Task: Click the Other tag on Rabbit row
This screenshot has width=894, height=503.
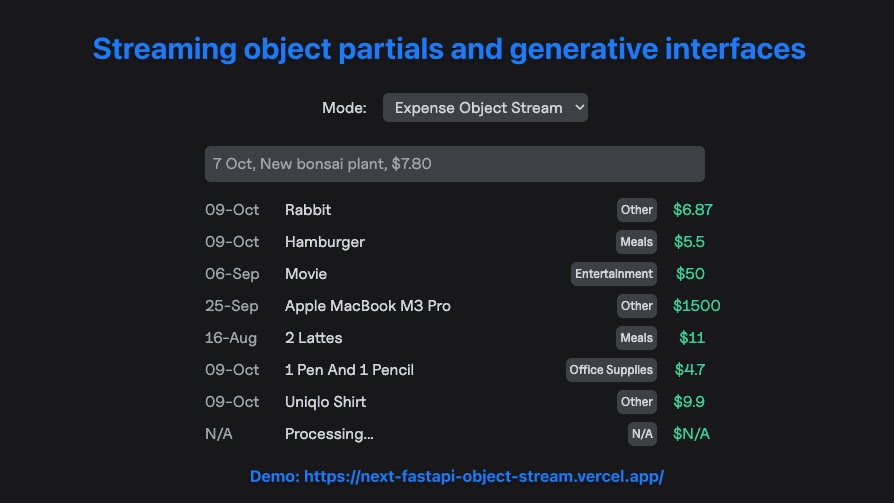Action: tap(636, 210)
